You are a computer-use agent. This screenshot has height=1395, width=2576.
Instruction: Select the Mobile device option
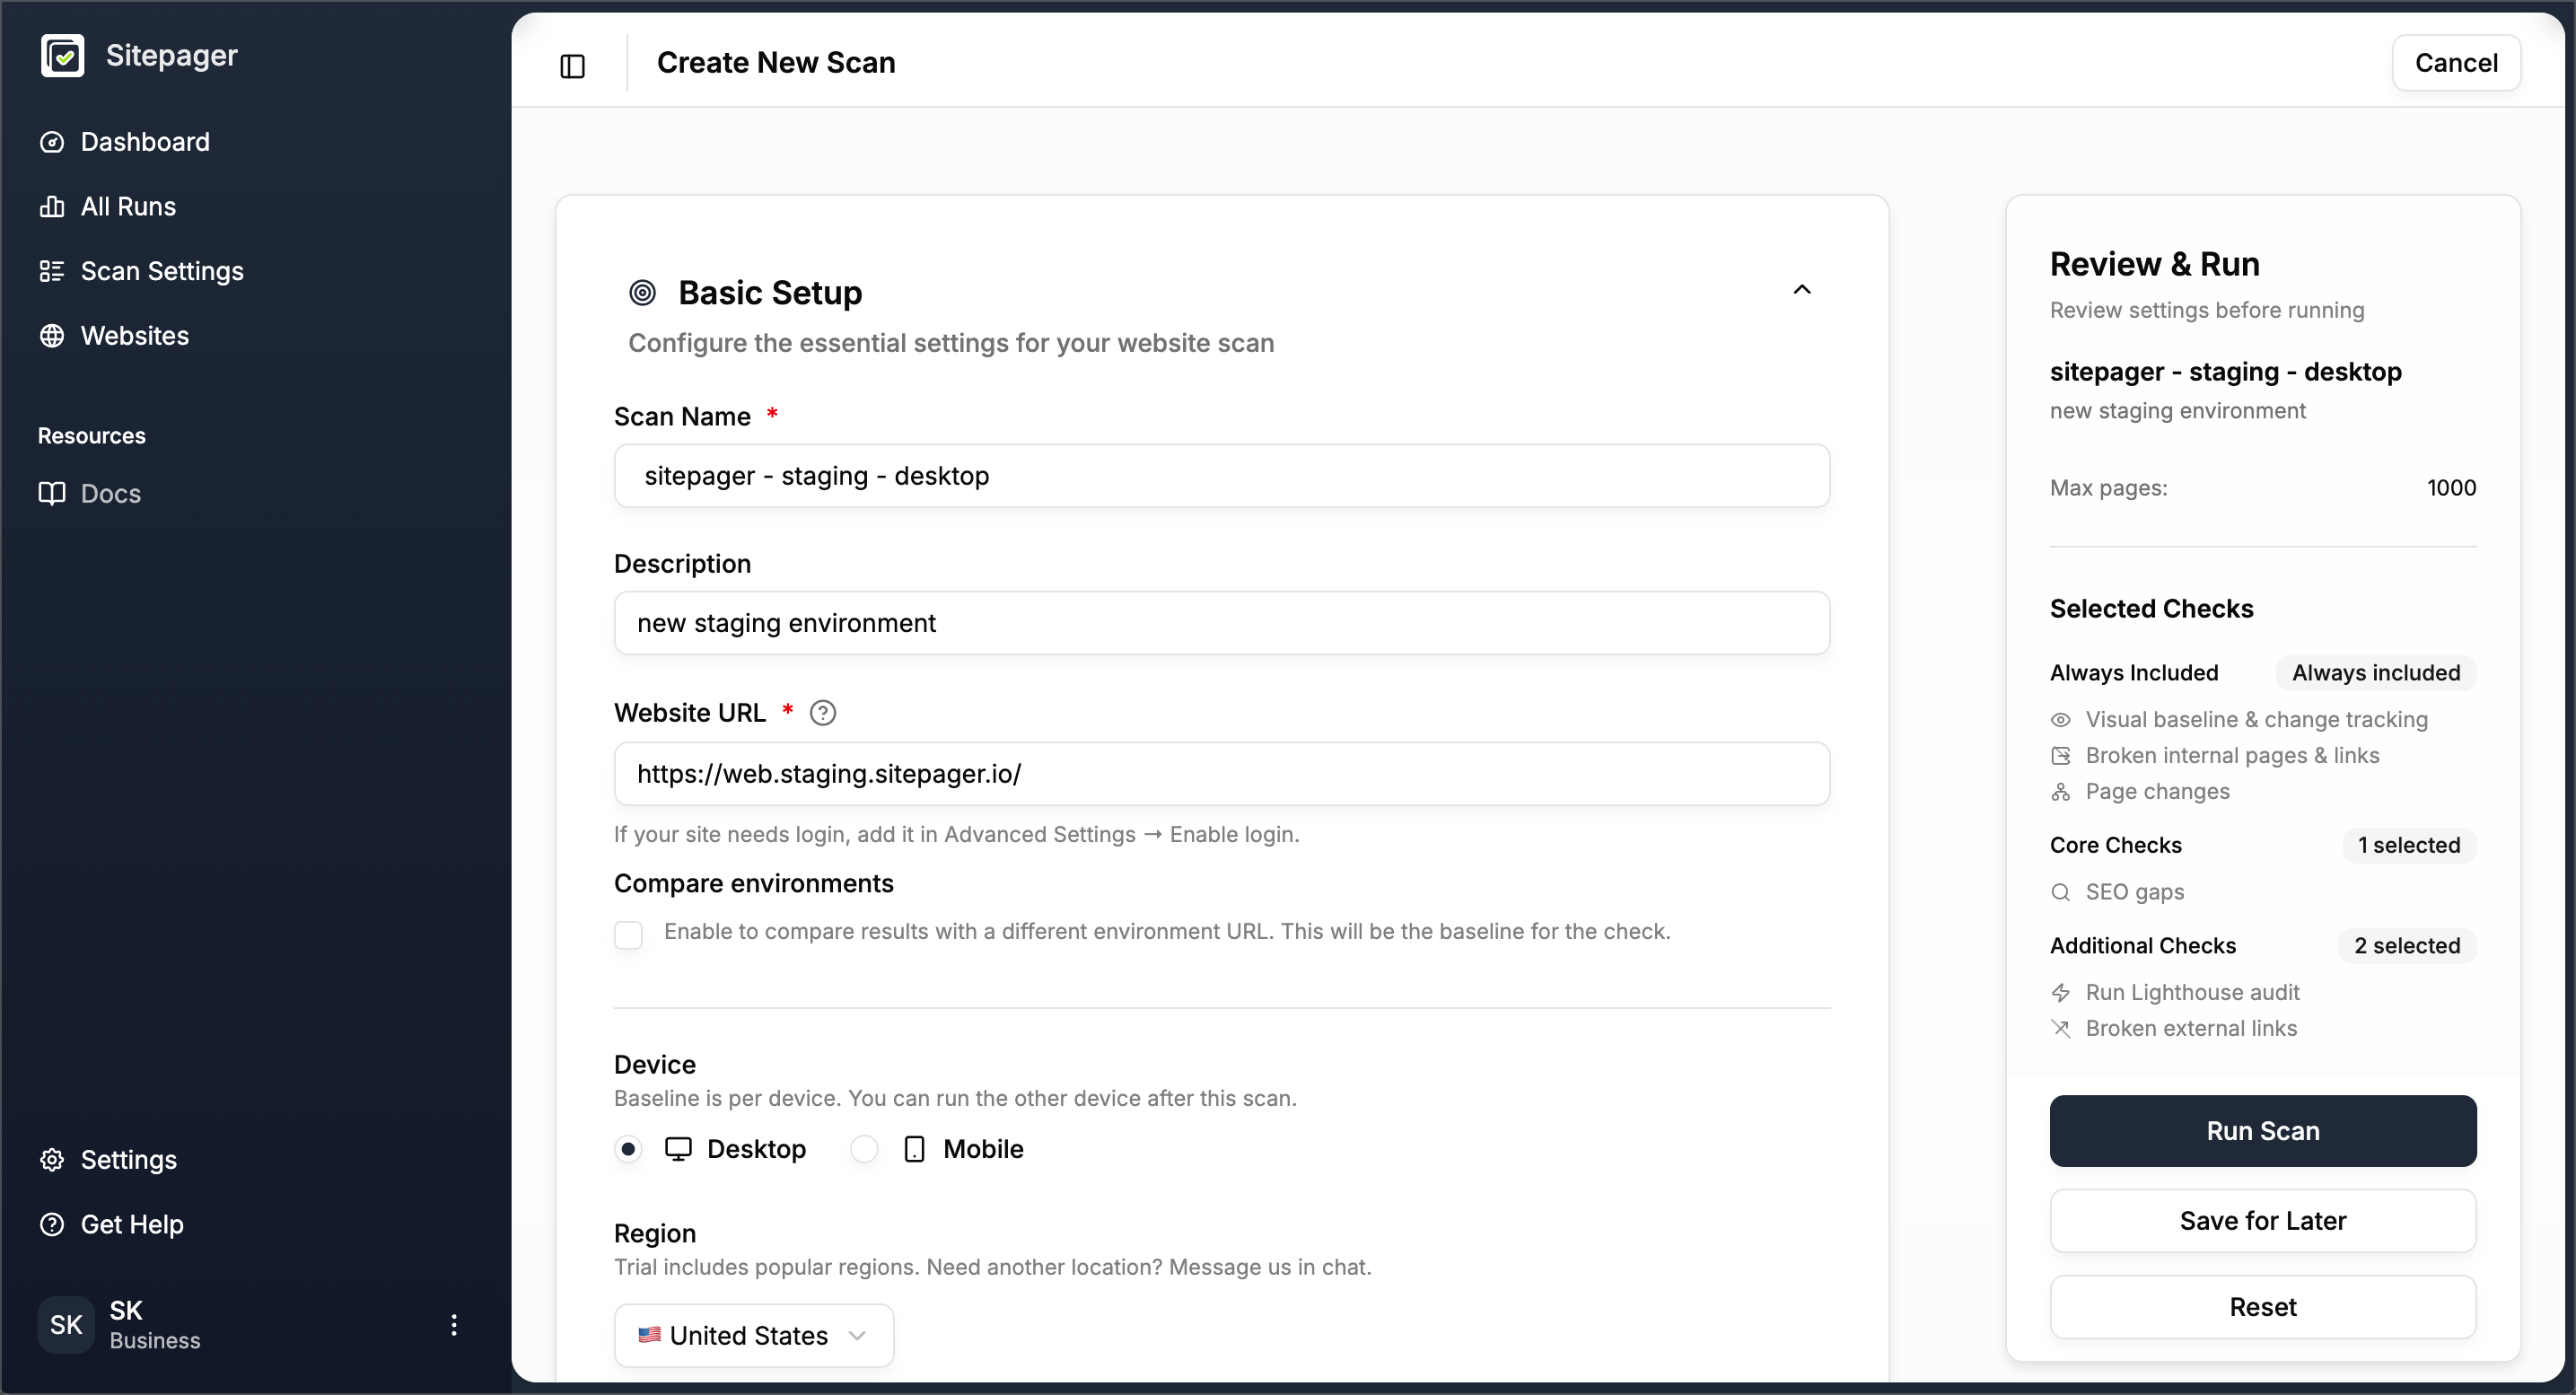[x=863, y=1149]
